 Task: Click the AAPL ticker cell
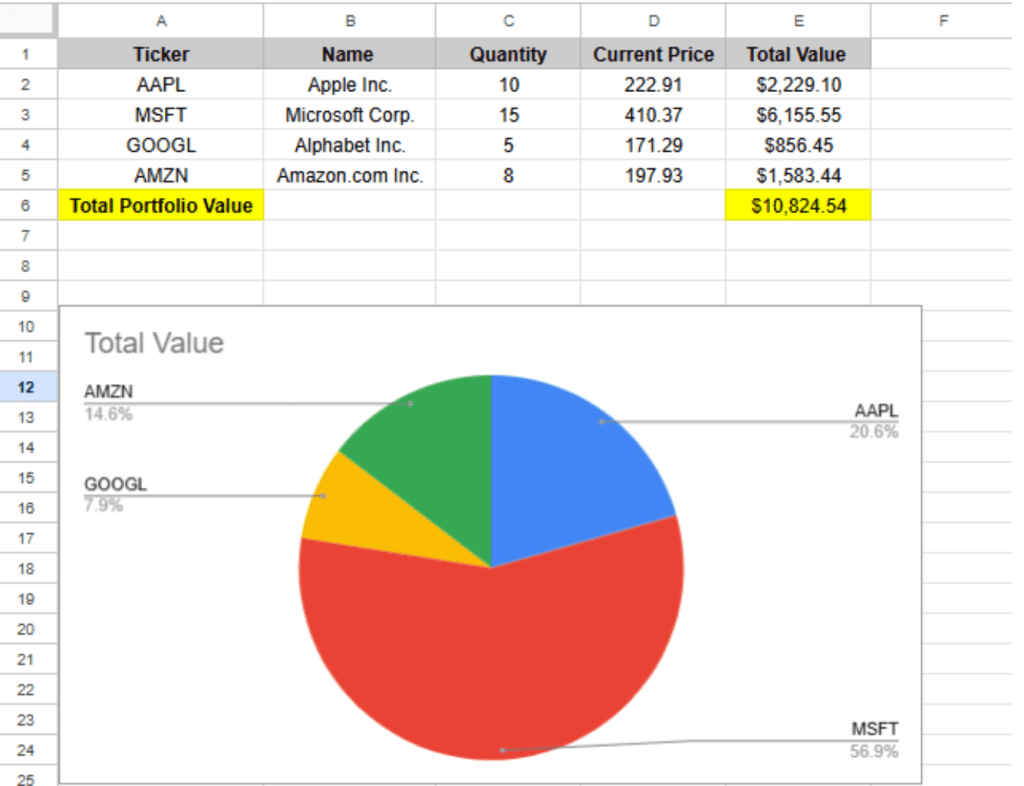click(x=160, y=85)
